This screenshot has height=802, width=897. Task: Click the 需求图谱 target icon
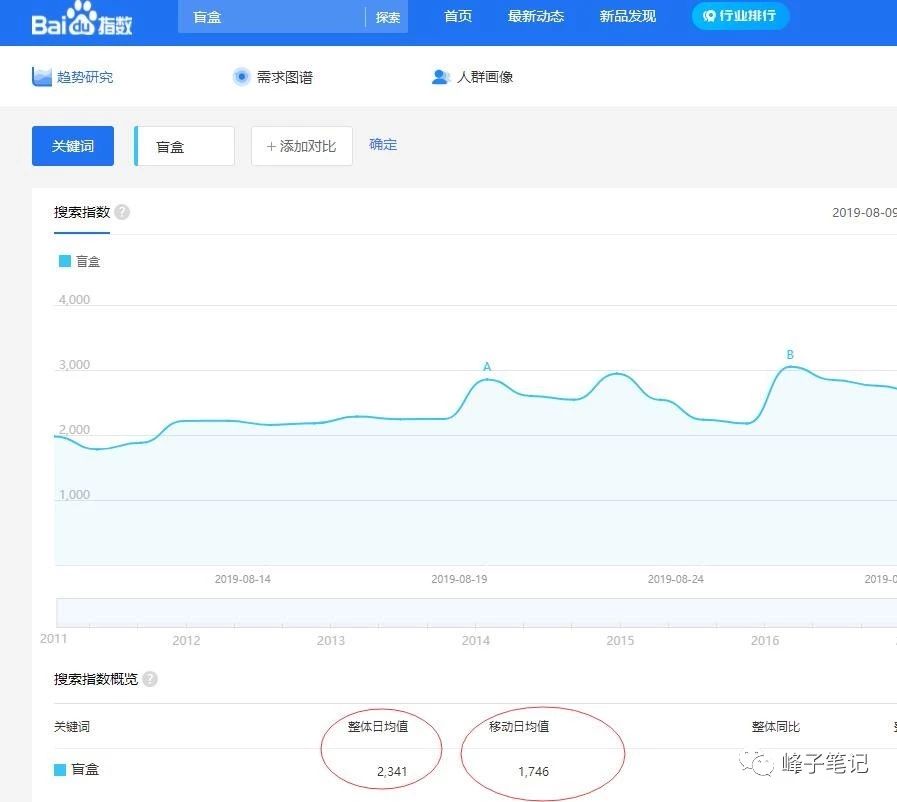[x=241, y=77]
